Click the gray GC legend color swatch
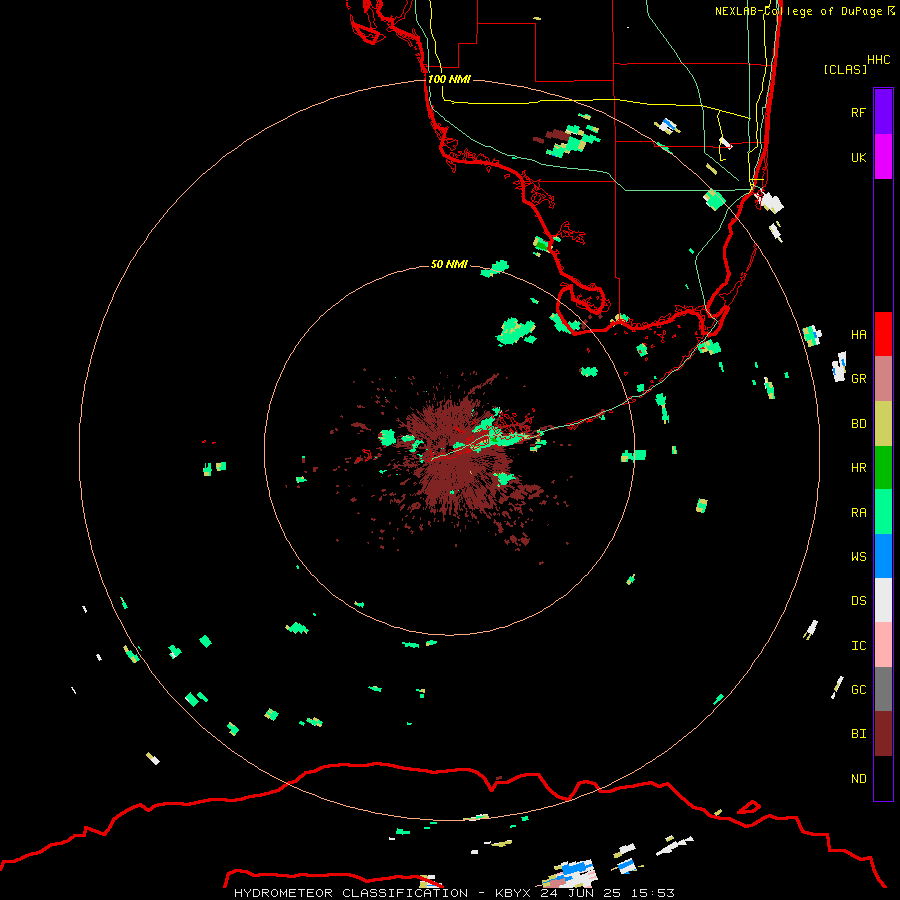Screen dimensions: 900x900 click(x=883, y=689)
